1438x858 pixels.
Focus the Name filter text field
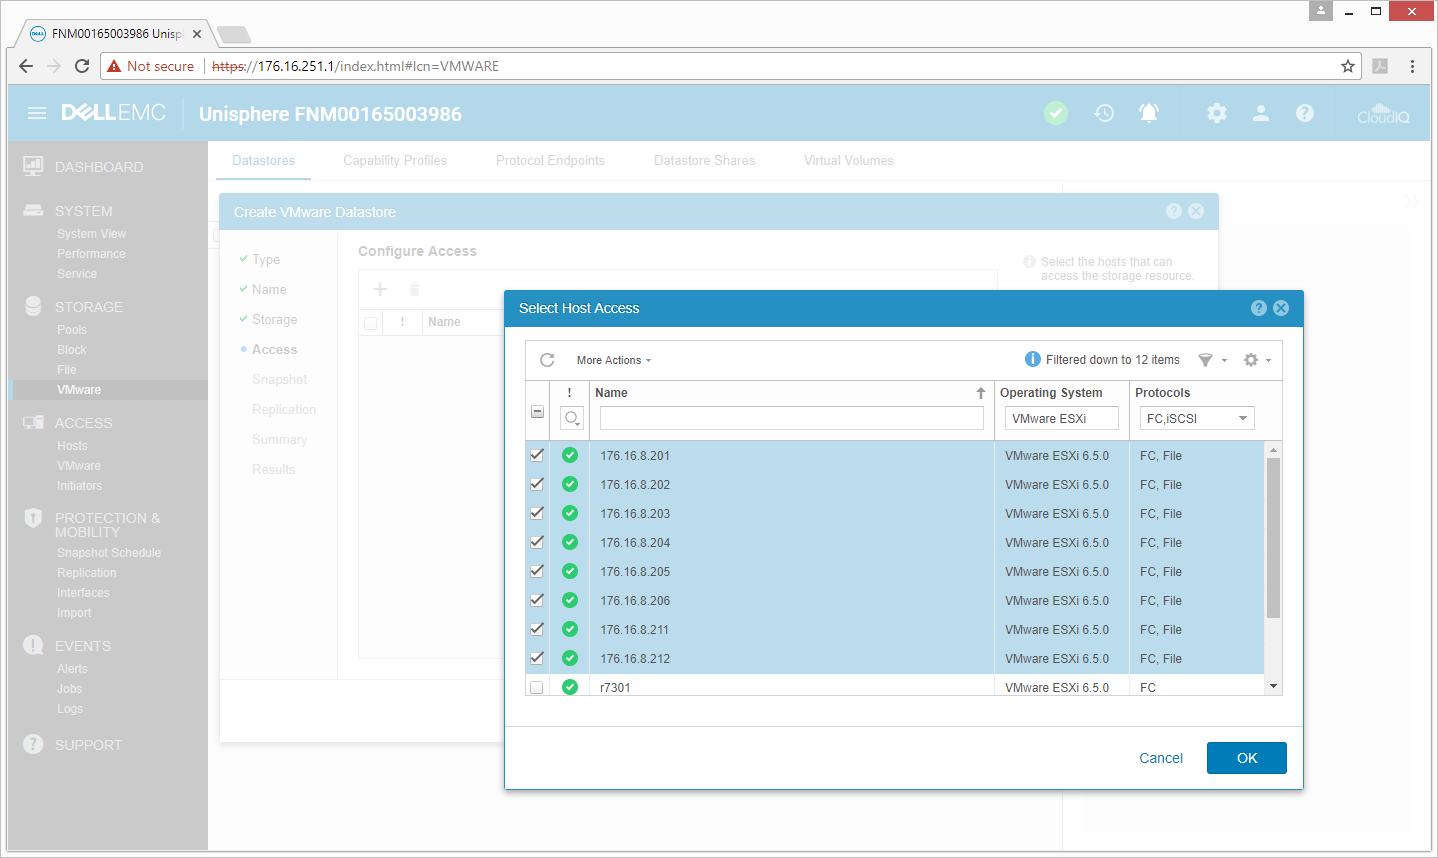pyautogui.click(x=792, y=418)
